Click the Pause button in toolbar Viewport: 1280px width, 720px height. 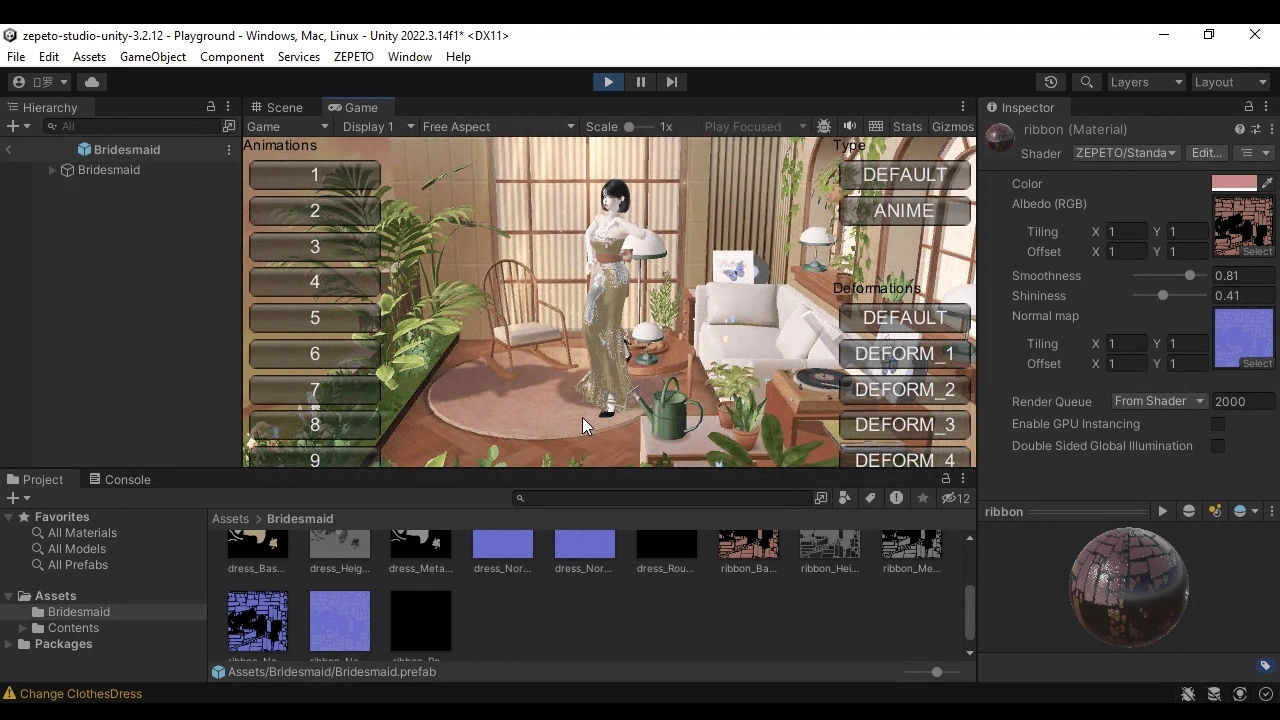640,82
